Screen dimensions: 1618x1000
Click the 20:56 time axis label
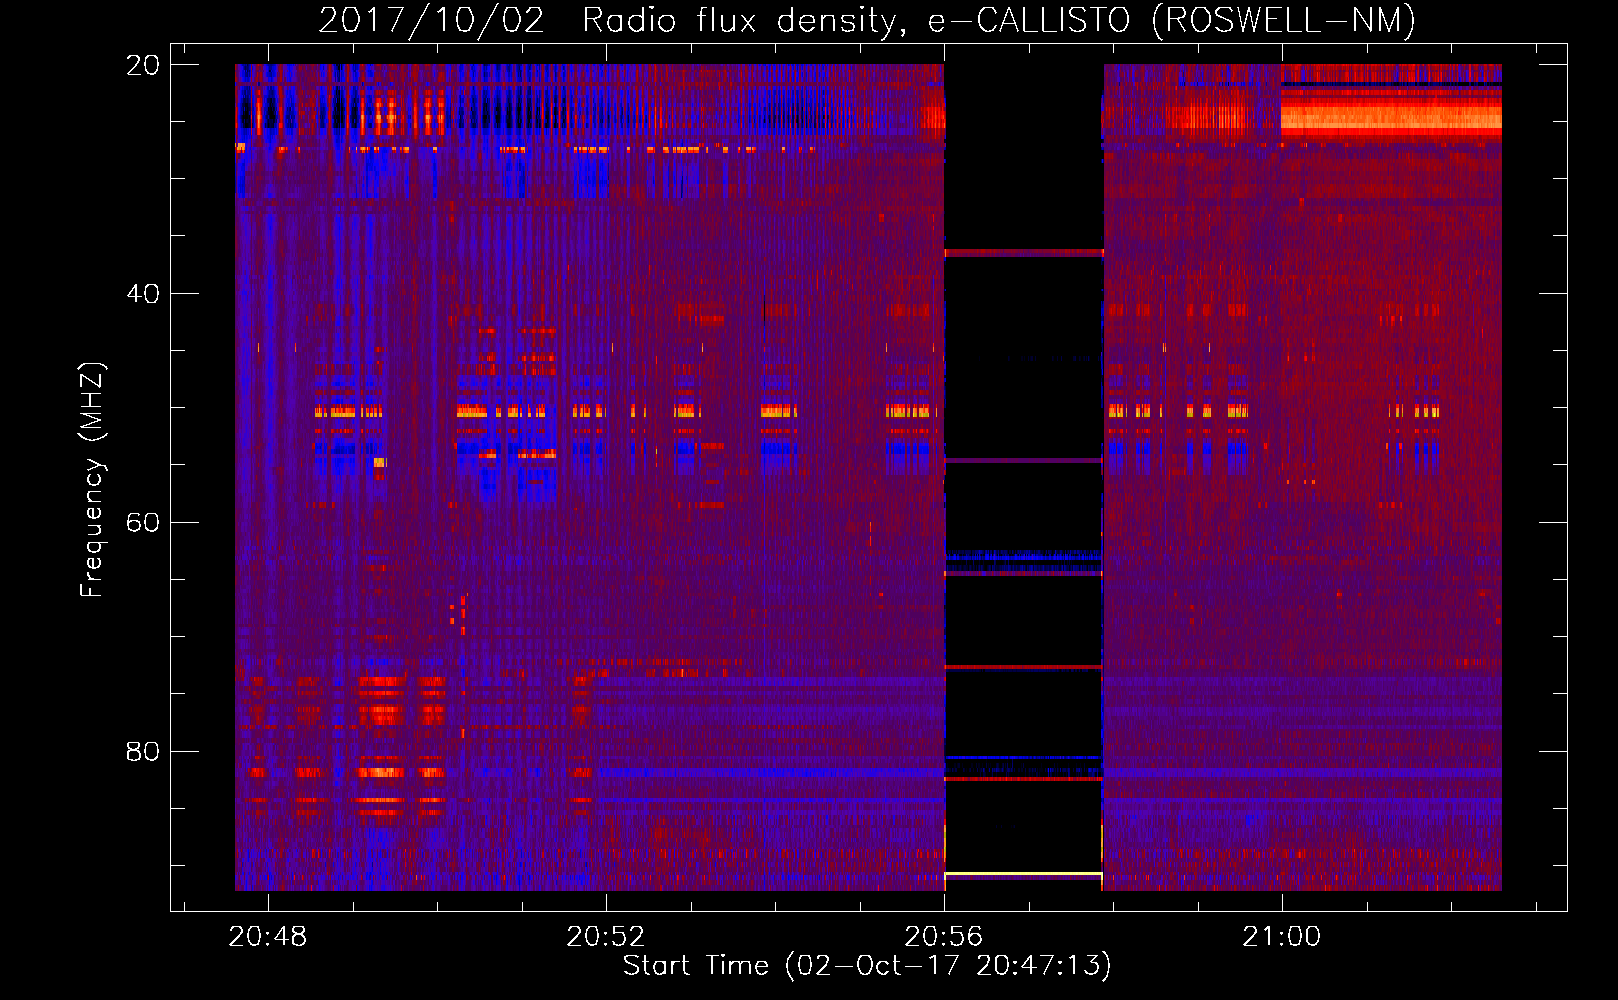click(x=944, y=937)
